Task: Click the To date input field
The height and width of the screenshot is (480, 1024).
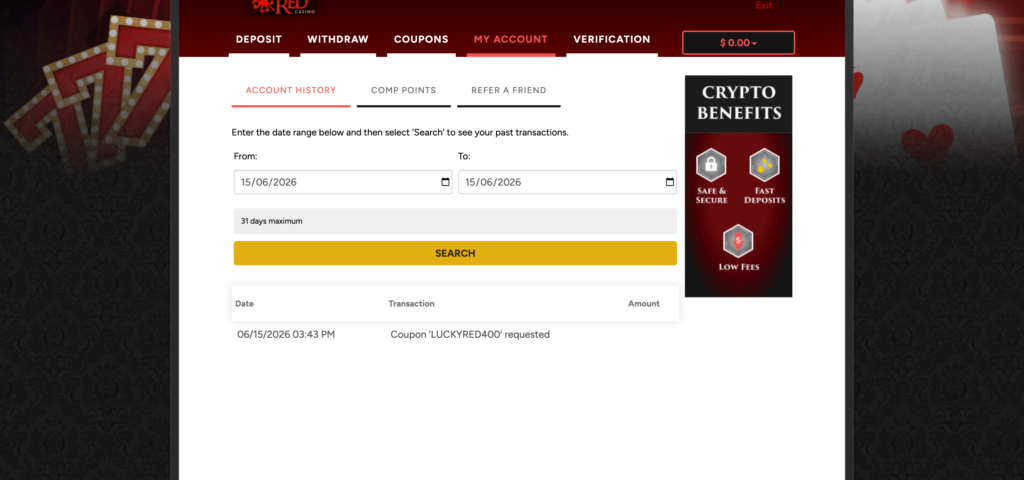Action: [568, 182]
